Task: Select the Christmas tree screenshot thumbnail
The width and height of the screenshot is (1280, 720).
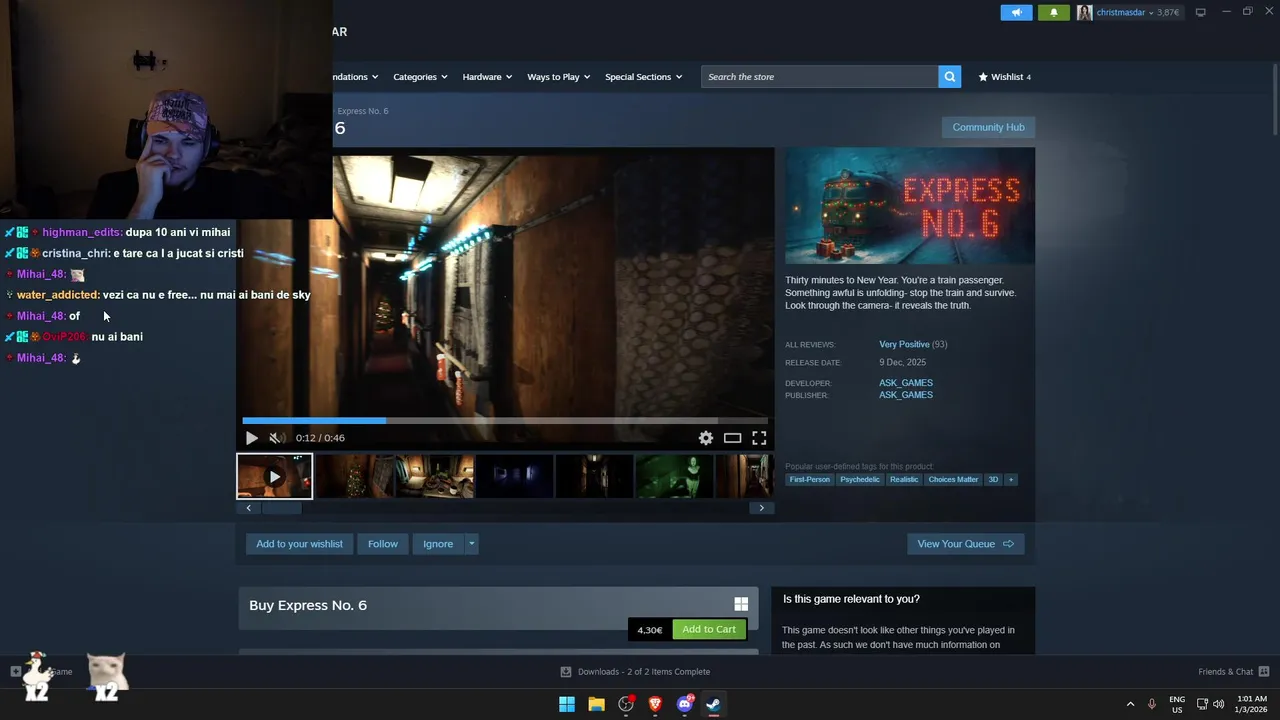Action: click(x=354, y=476)
